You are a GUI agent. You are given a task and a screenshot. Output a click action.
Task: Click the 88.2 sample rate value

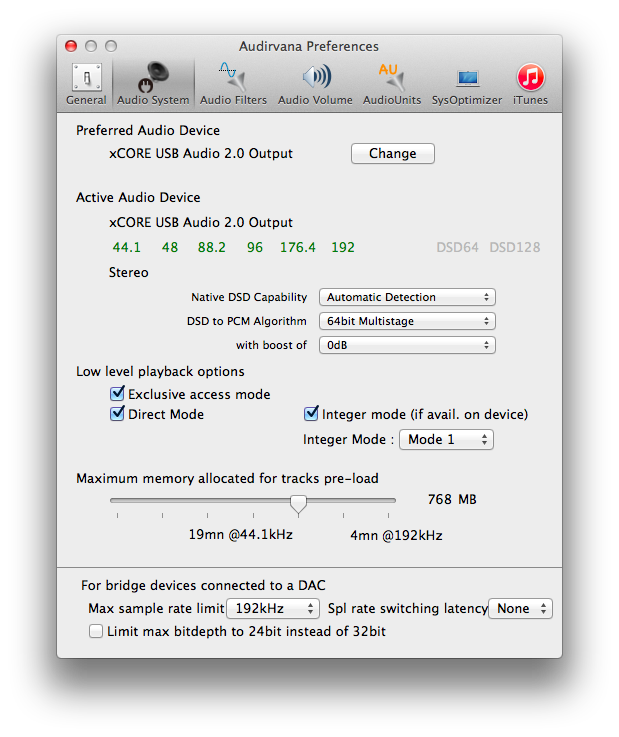pyautogui.click(x=212, y=247)
